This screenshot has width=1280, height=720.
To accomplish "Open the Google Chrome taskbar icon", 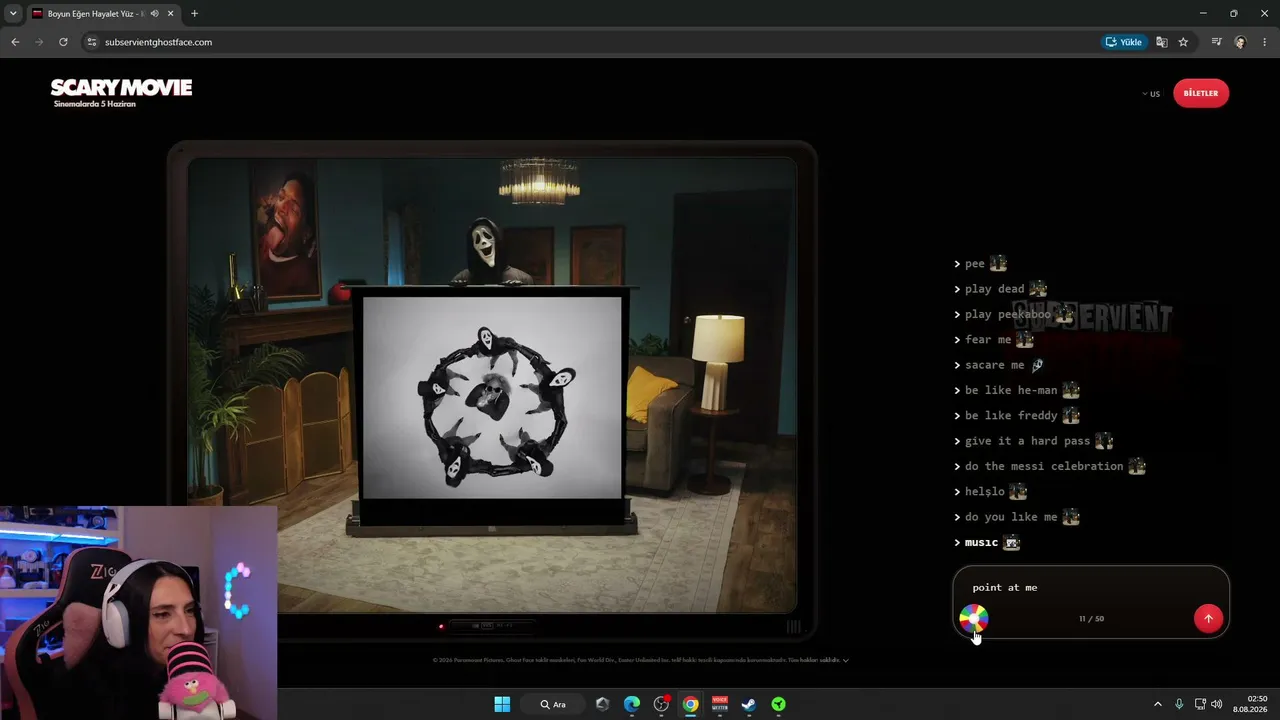I will (x=690, y=704).
